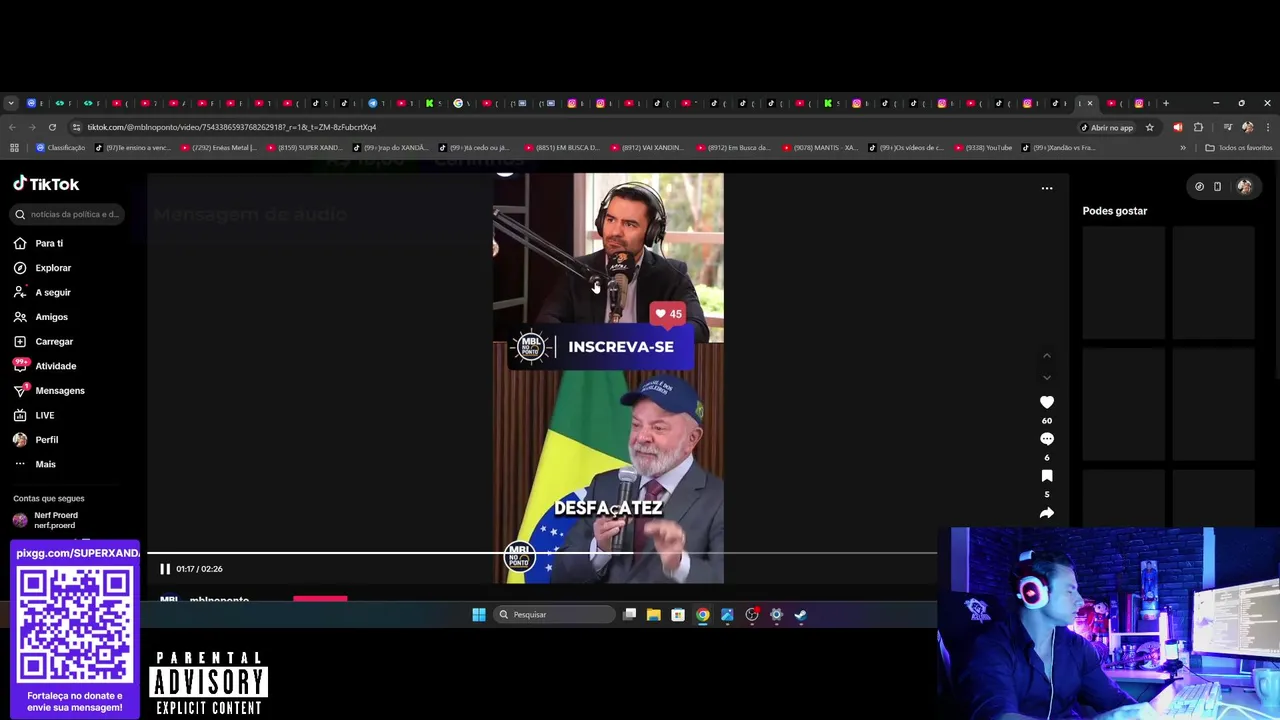Go to previous video up arrow
Screen dimensions: 1280x720
pyautogui.click(x=1047, y=356)
